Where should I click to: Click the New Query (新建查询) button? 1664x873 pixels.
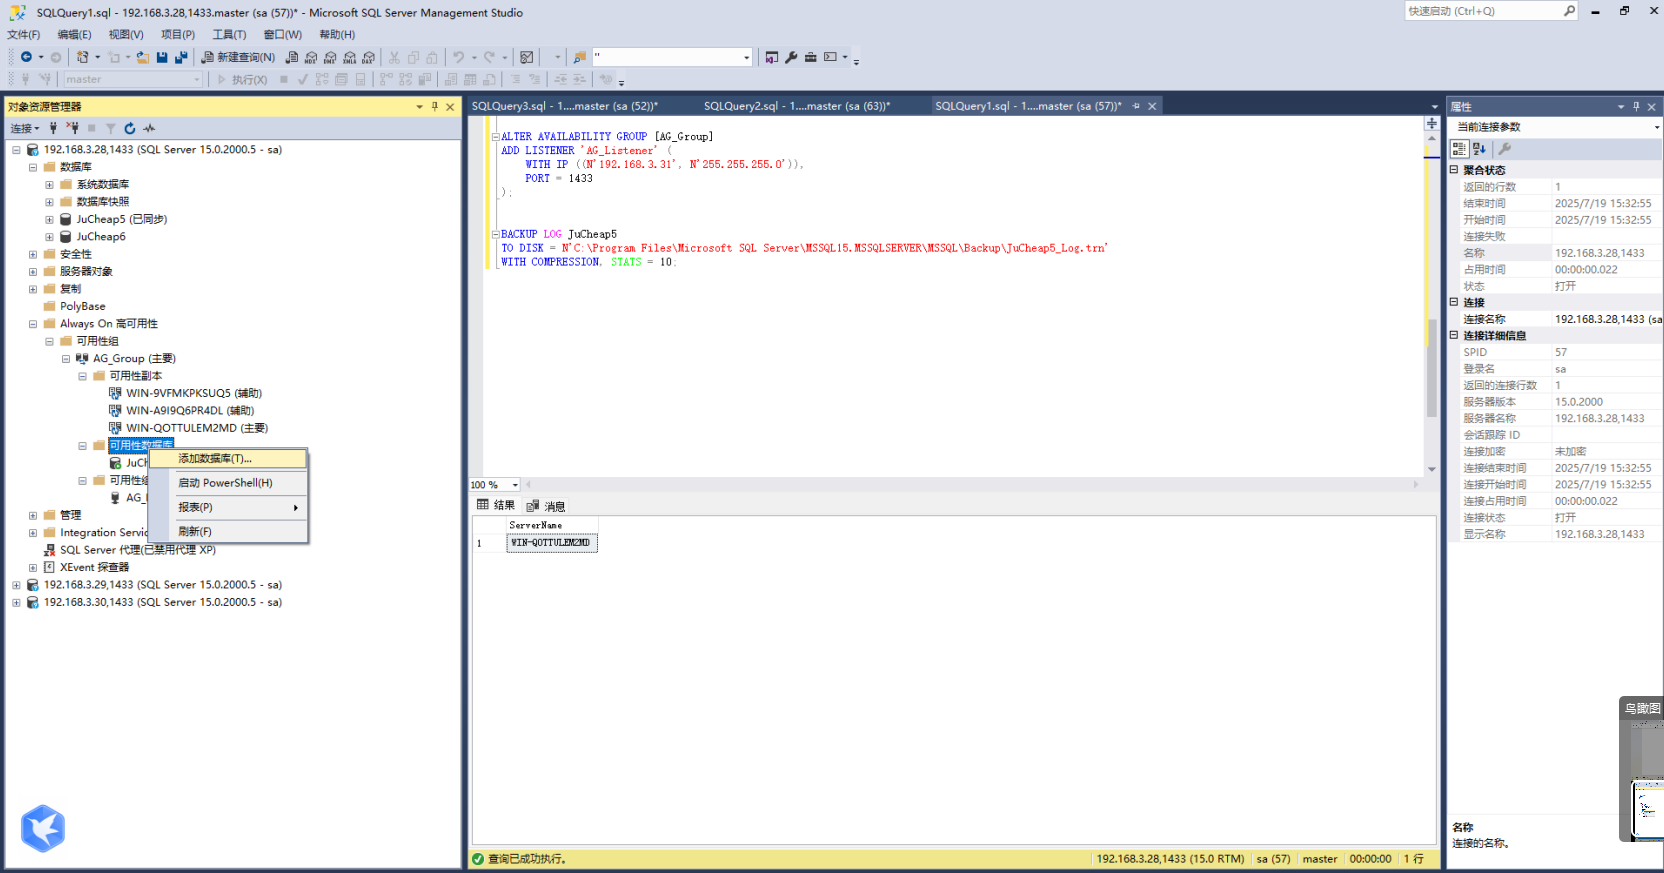pos(238,57)
